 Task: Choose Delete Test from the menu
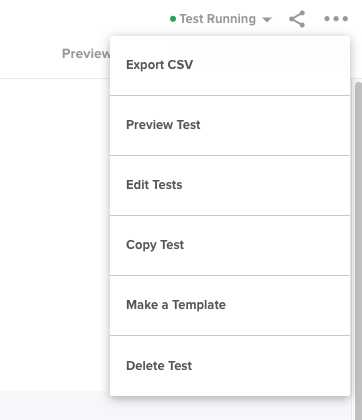[x=230, y=366]
